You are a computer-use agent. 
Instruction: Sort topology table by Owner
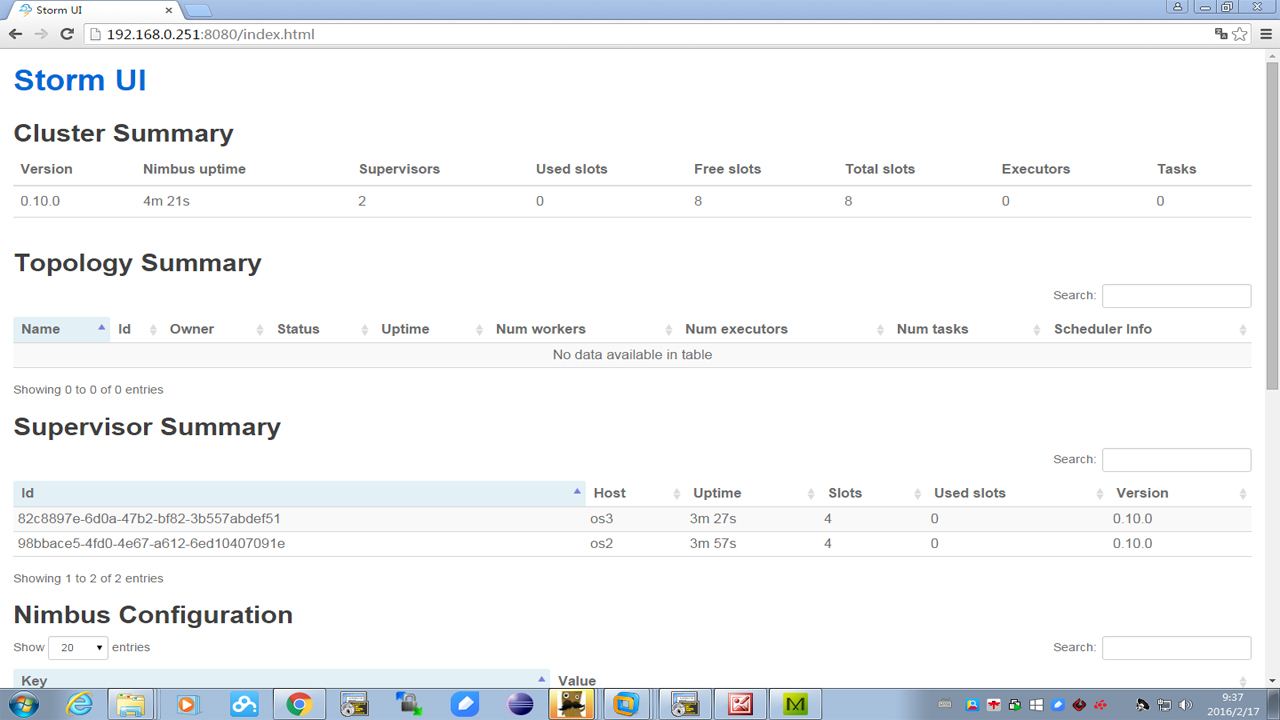point(215,329)
